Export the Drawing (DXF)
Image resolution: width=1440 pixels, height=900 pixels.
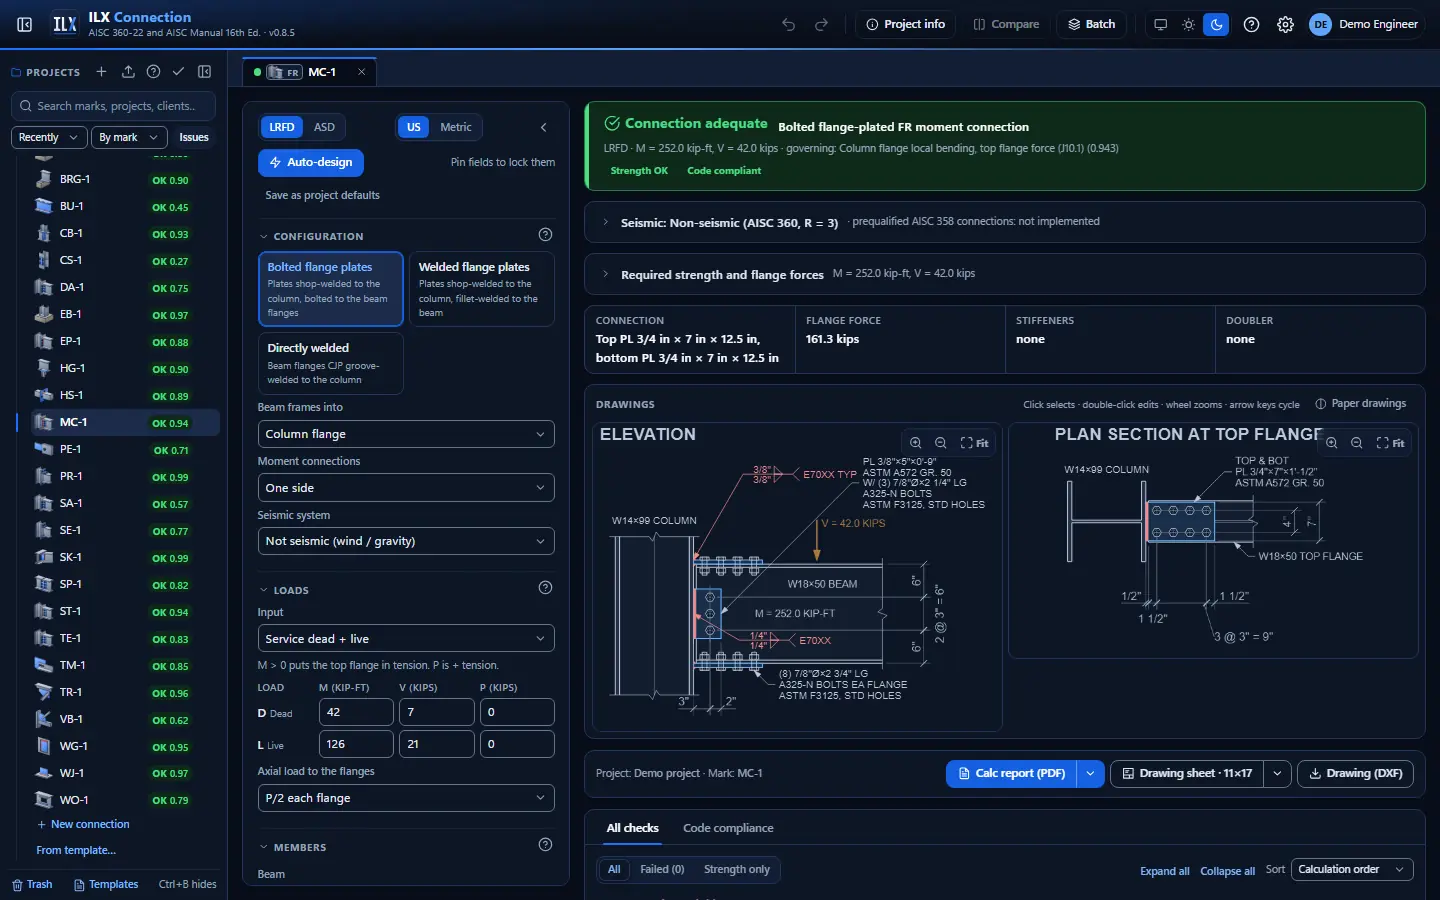click(x=1355, y=774)
